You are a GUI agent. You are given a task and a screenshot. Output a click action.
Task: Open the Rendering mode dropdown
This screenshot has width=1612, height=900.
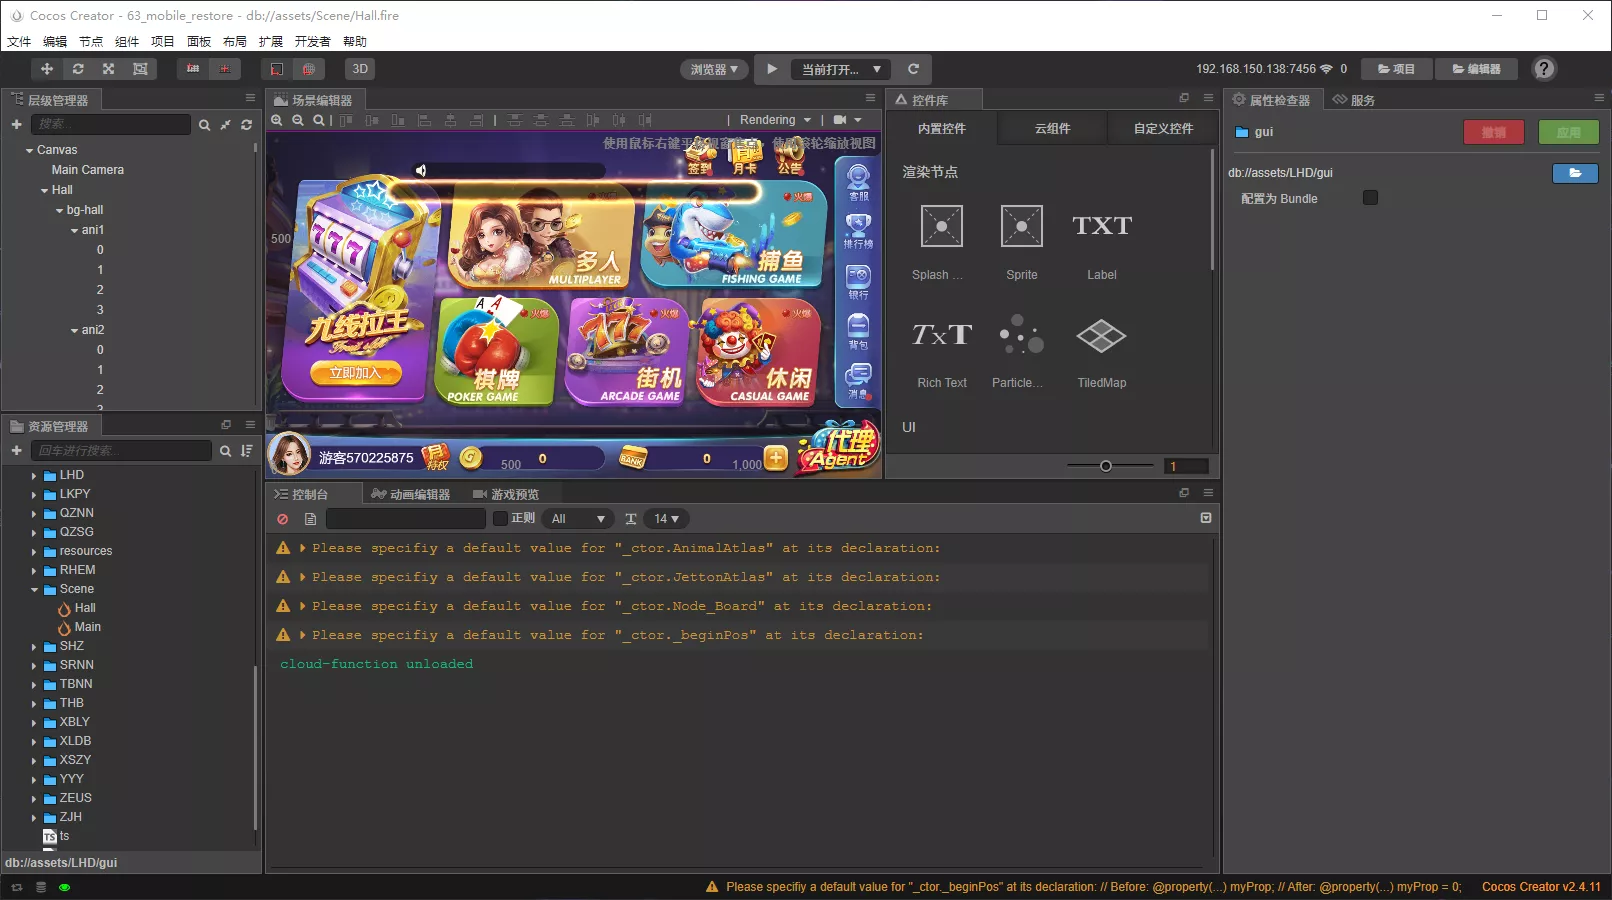[773, 119]
